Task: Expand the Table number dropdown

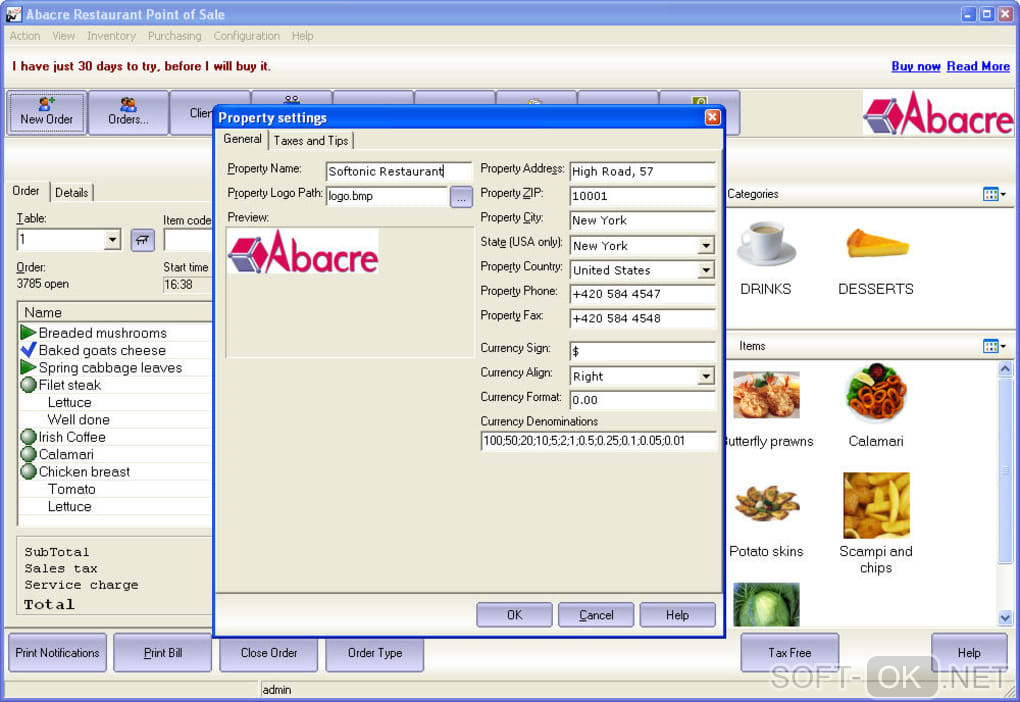Action: [x=112, y=240]
